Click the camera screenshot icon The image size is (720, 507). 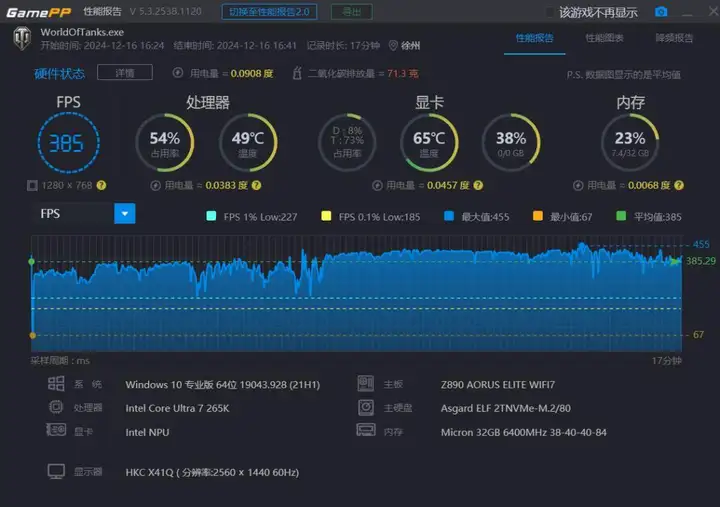pyautogui.click(x=661, y=11)
